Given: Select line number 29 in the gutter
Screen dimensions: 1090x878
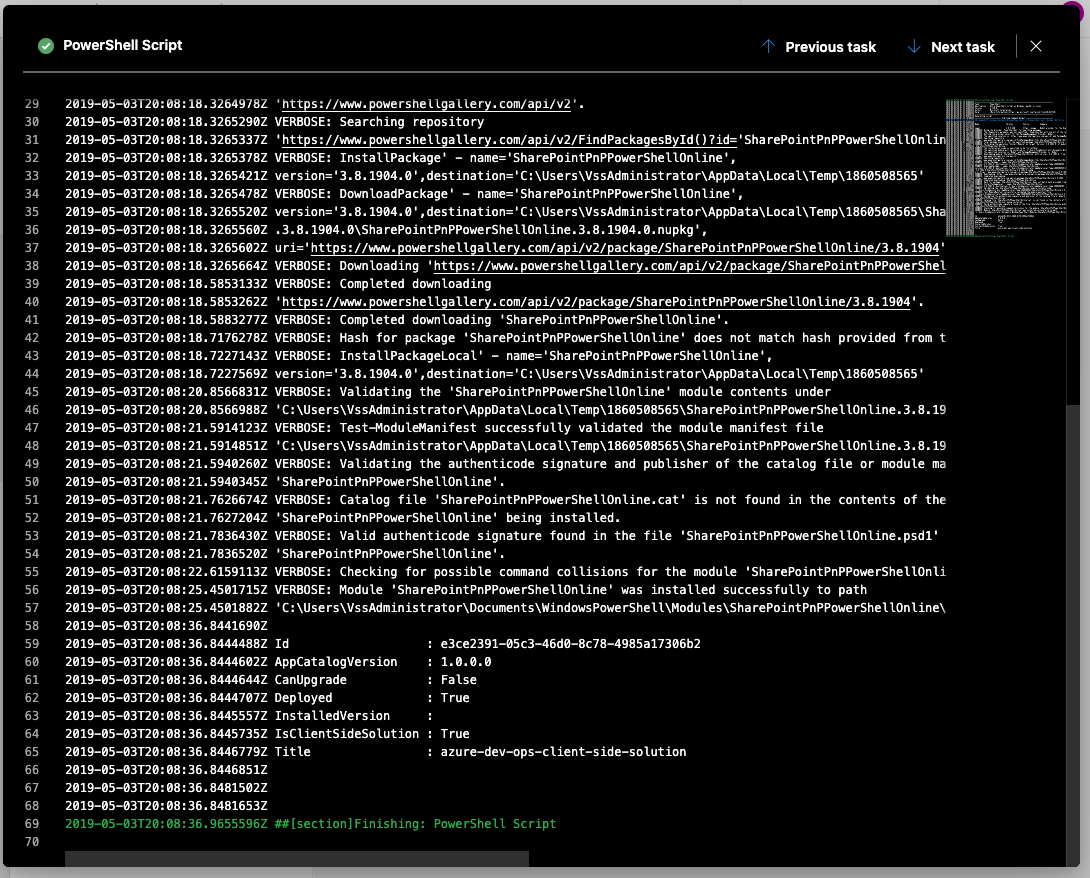Looking at the screenshot, I should tap(30, 104).
